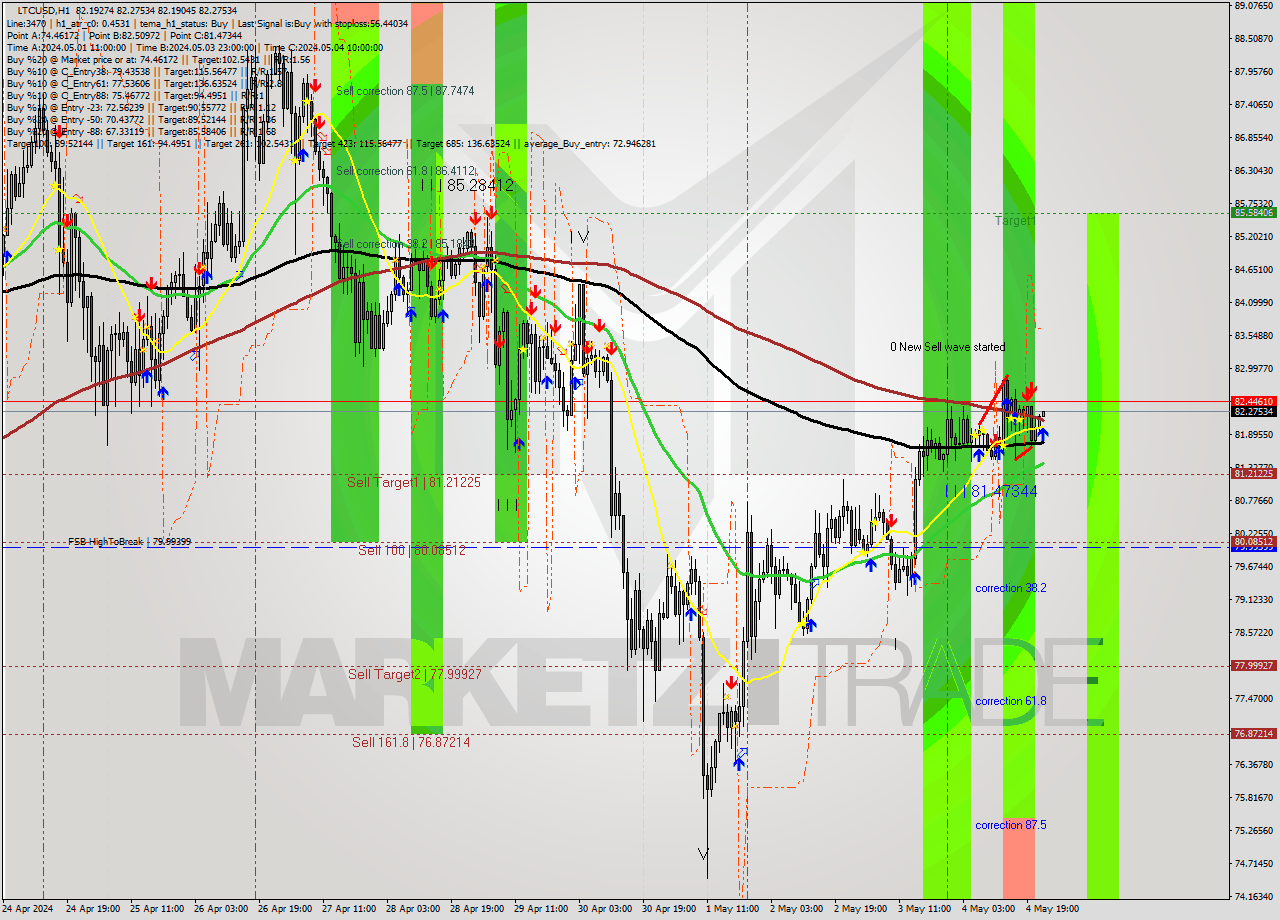Select the '| | | 85.28412' level label
1280x920 pixels.
(467, 185)
